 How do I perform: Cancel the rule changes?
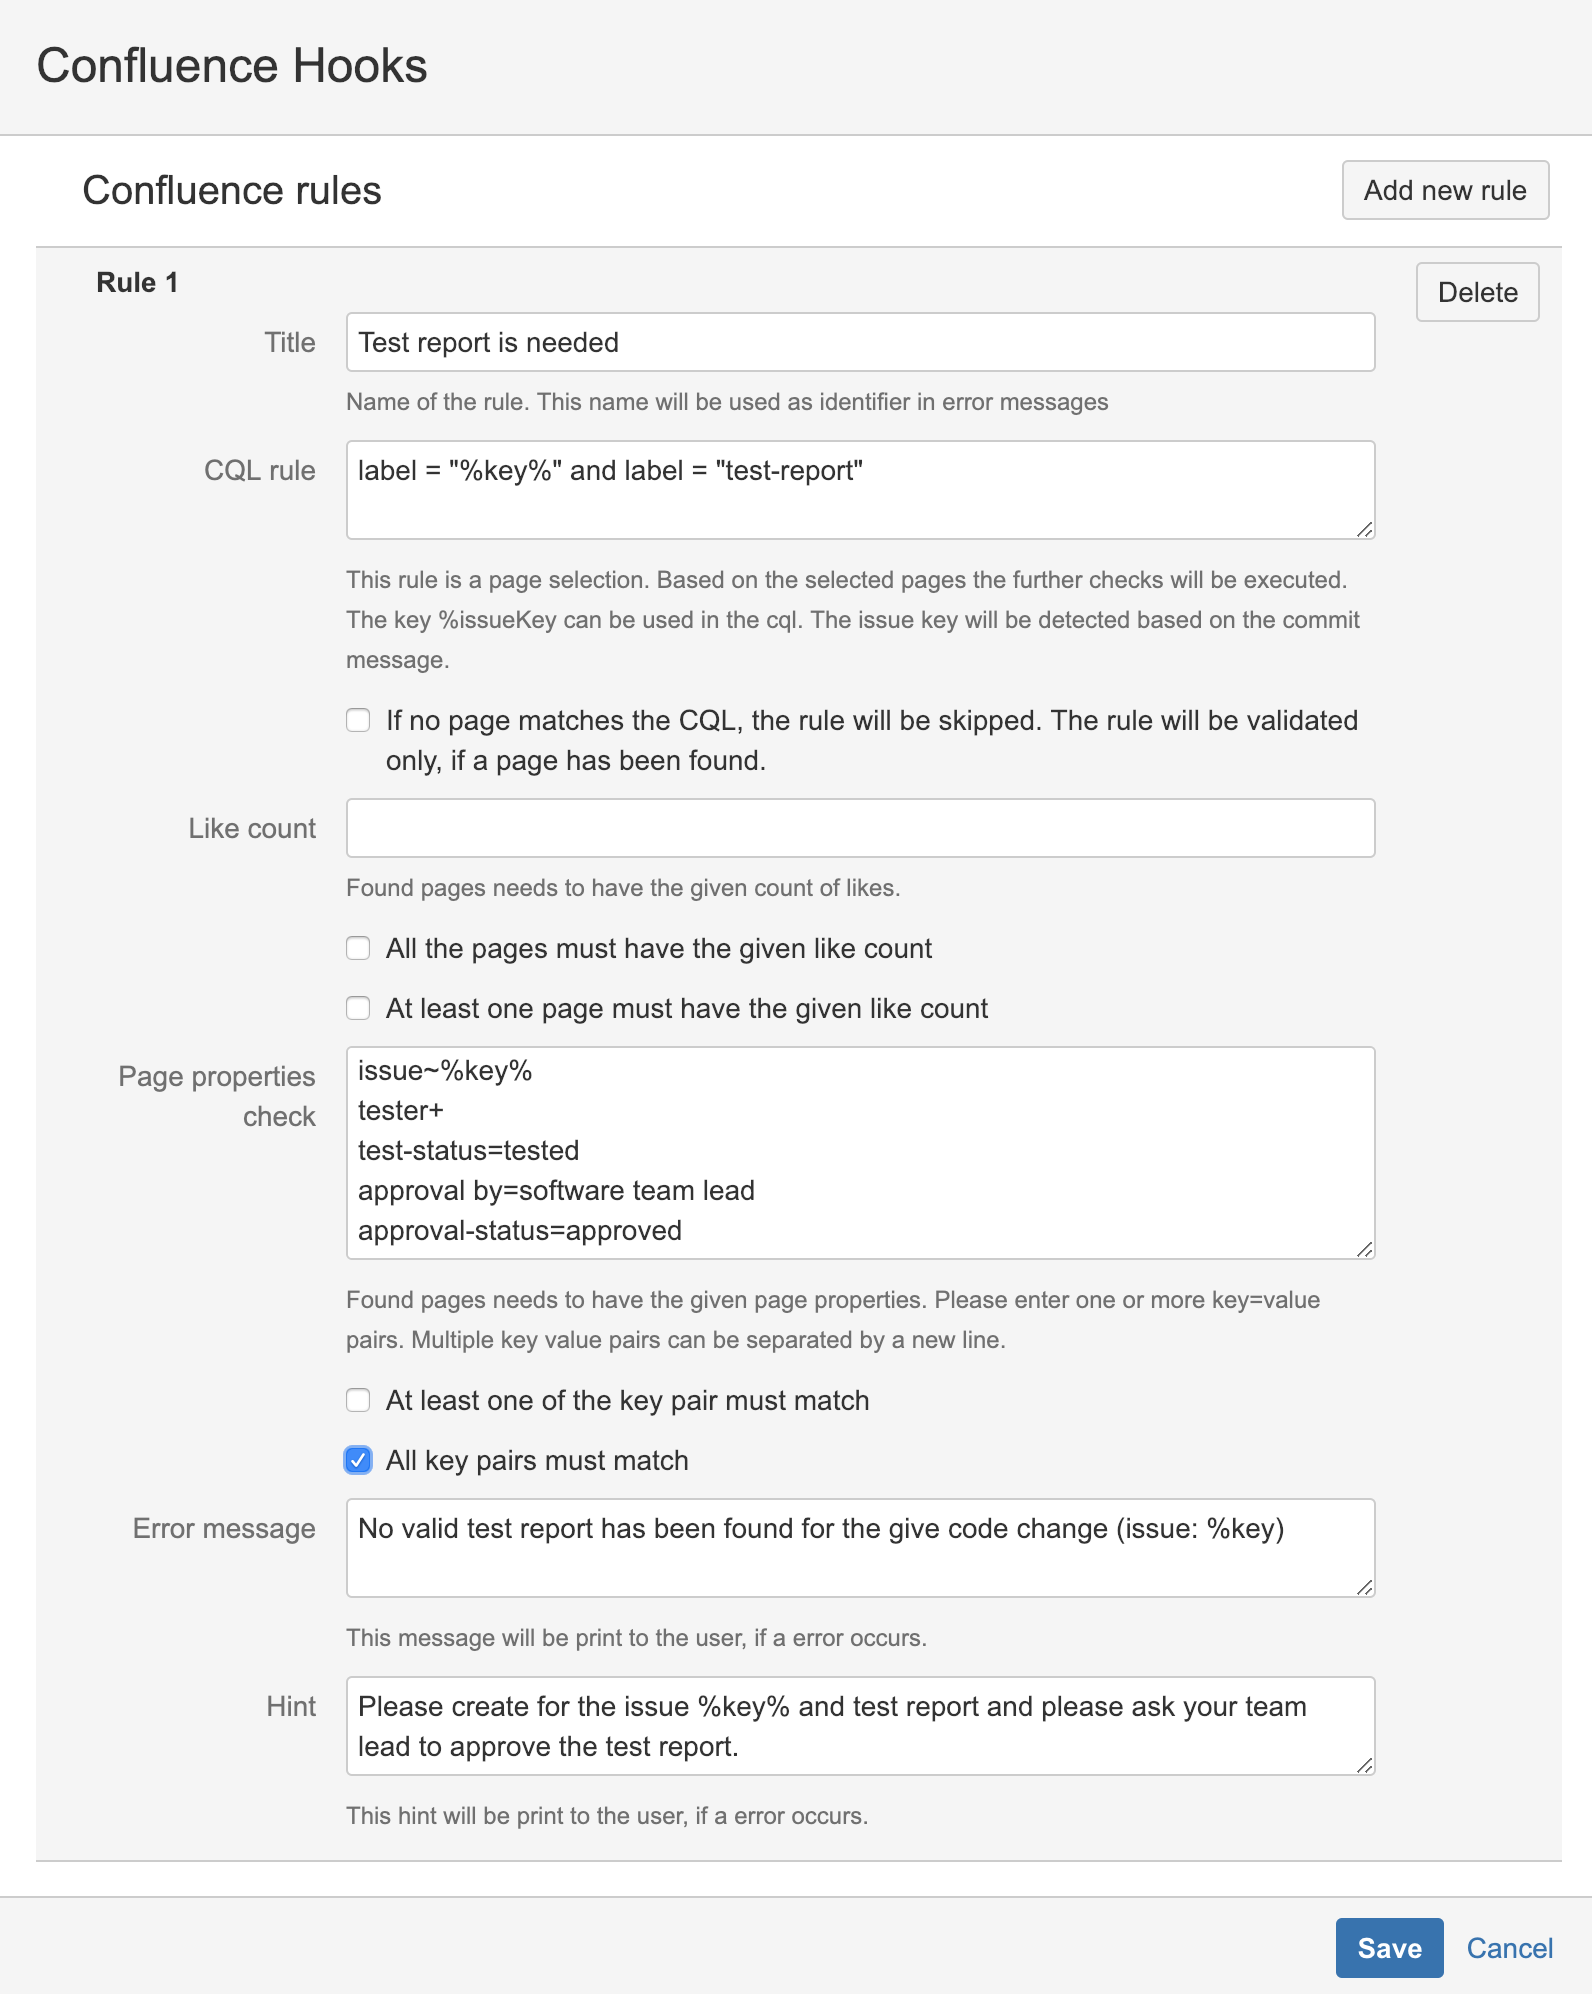pyautogui.click(x=1508, y=1948)
